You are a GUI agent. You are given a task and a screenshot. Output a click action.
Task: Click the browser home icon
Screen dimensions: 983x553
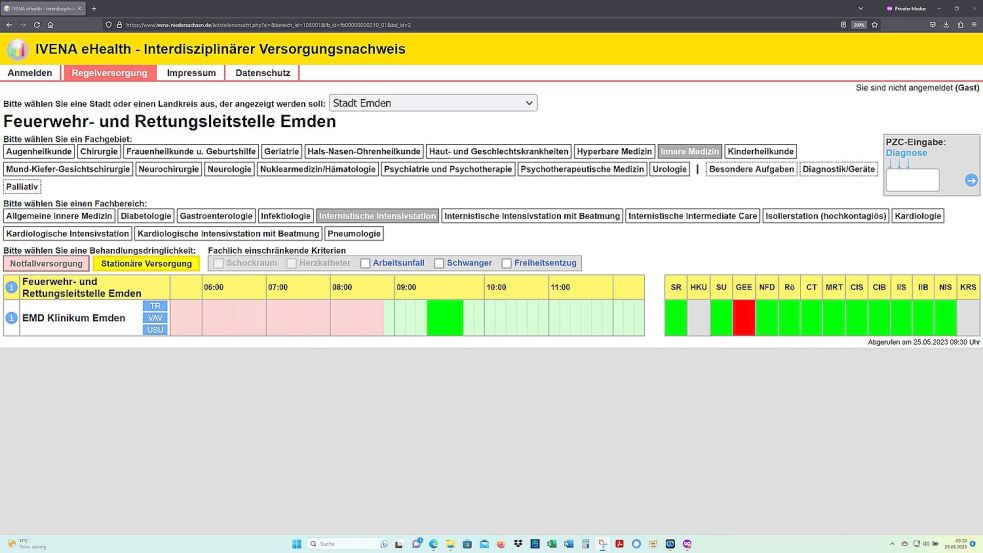(50, 25)
